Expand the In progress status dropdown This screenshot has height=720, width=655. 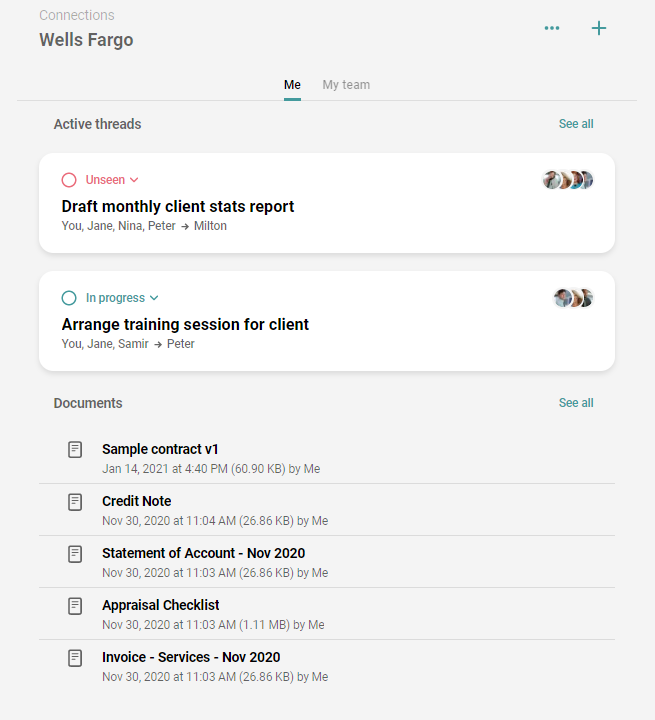(122, 298)
